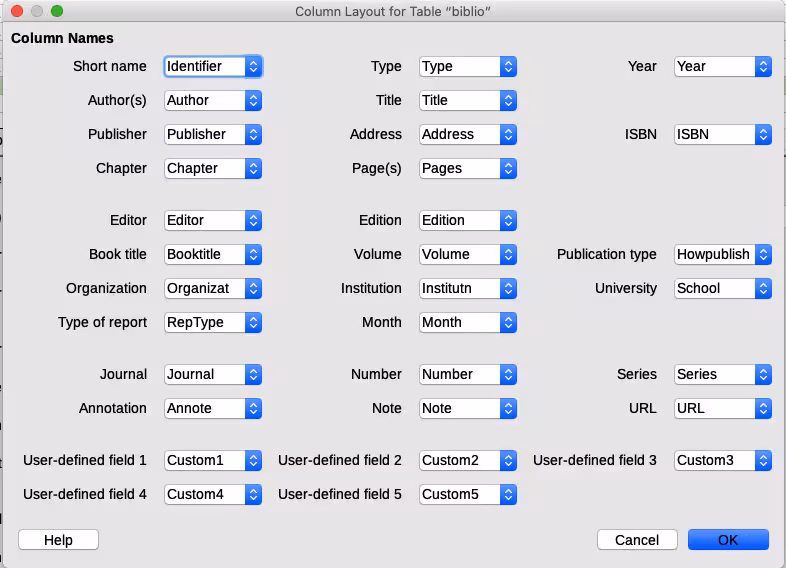Open the Edition column dropdown
This screenshot has height=568, width=786.
(468, 221)
